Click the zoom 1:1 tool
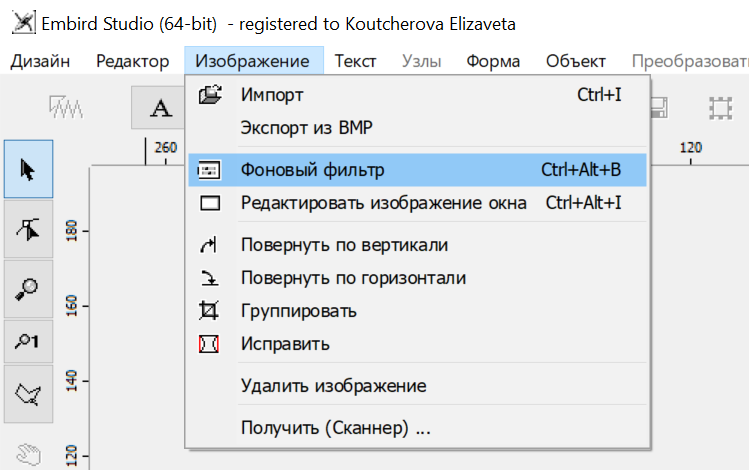 pos(28,342)
